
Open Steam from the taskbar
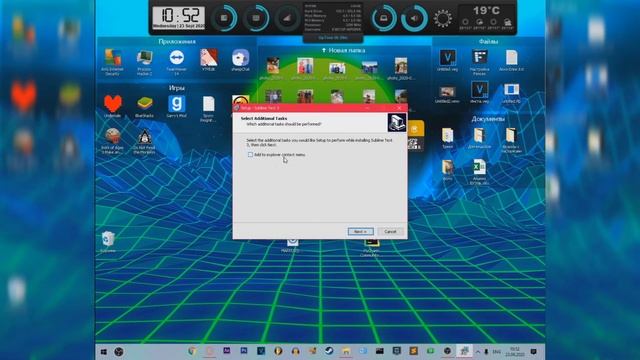tap(329, 351)
